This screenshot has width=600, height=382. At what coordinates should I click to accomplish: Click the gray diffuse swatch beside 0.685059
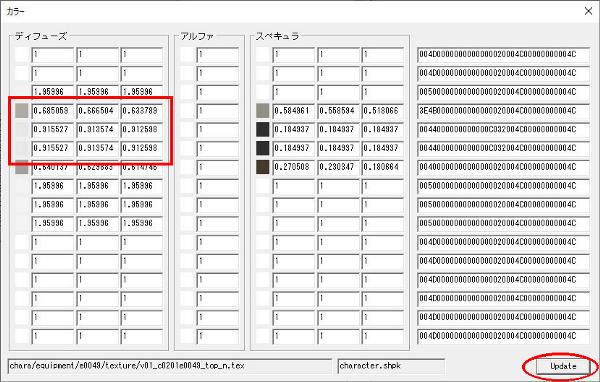point(22,111)
